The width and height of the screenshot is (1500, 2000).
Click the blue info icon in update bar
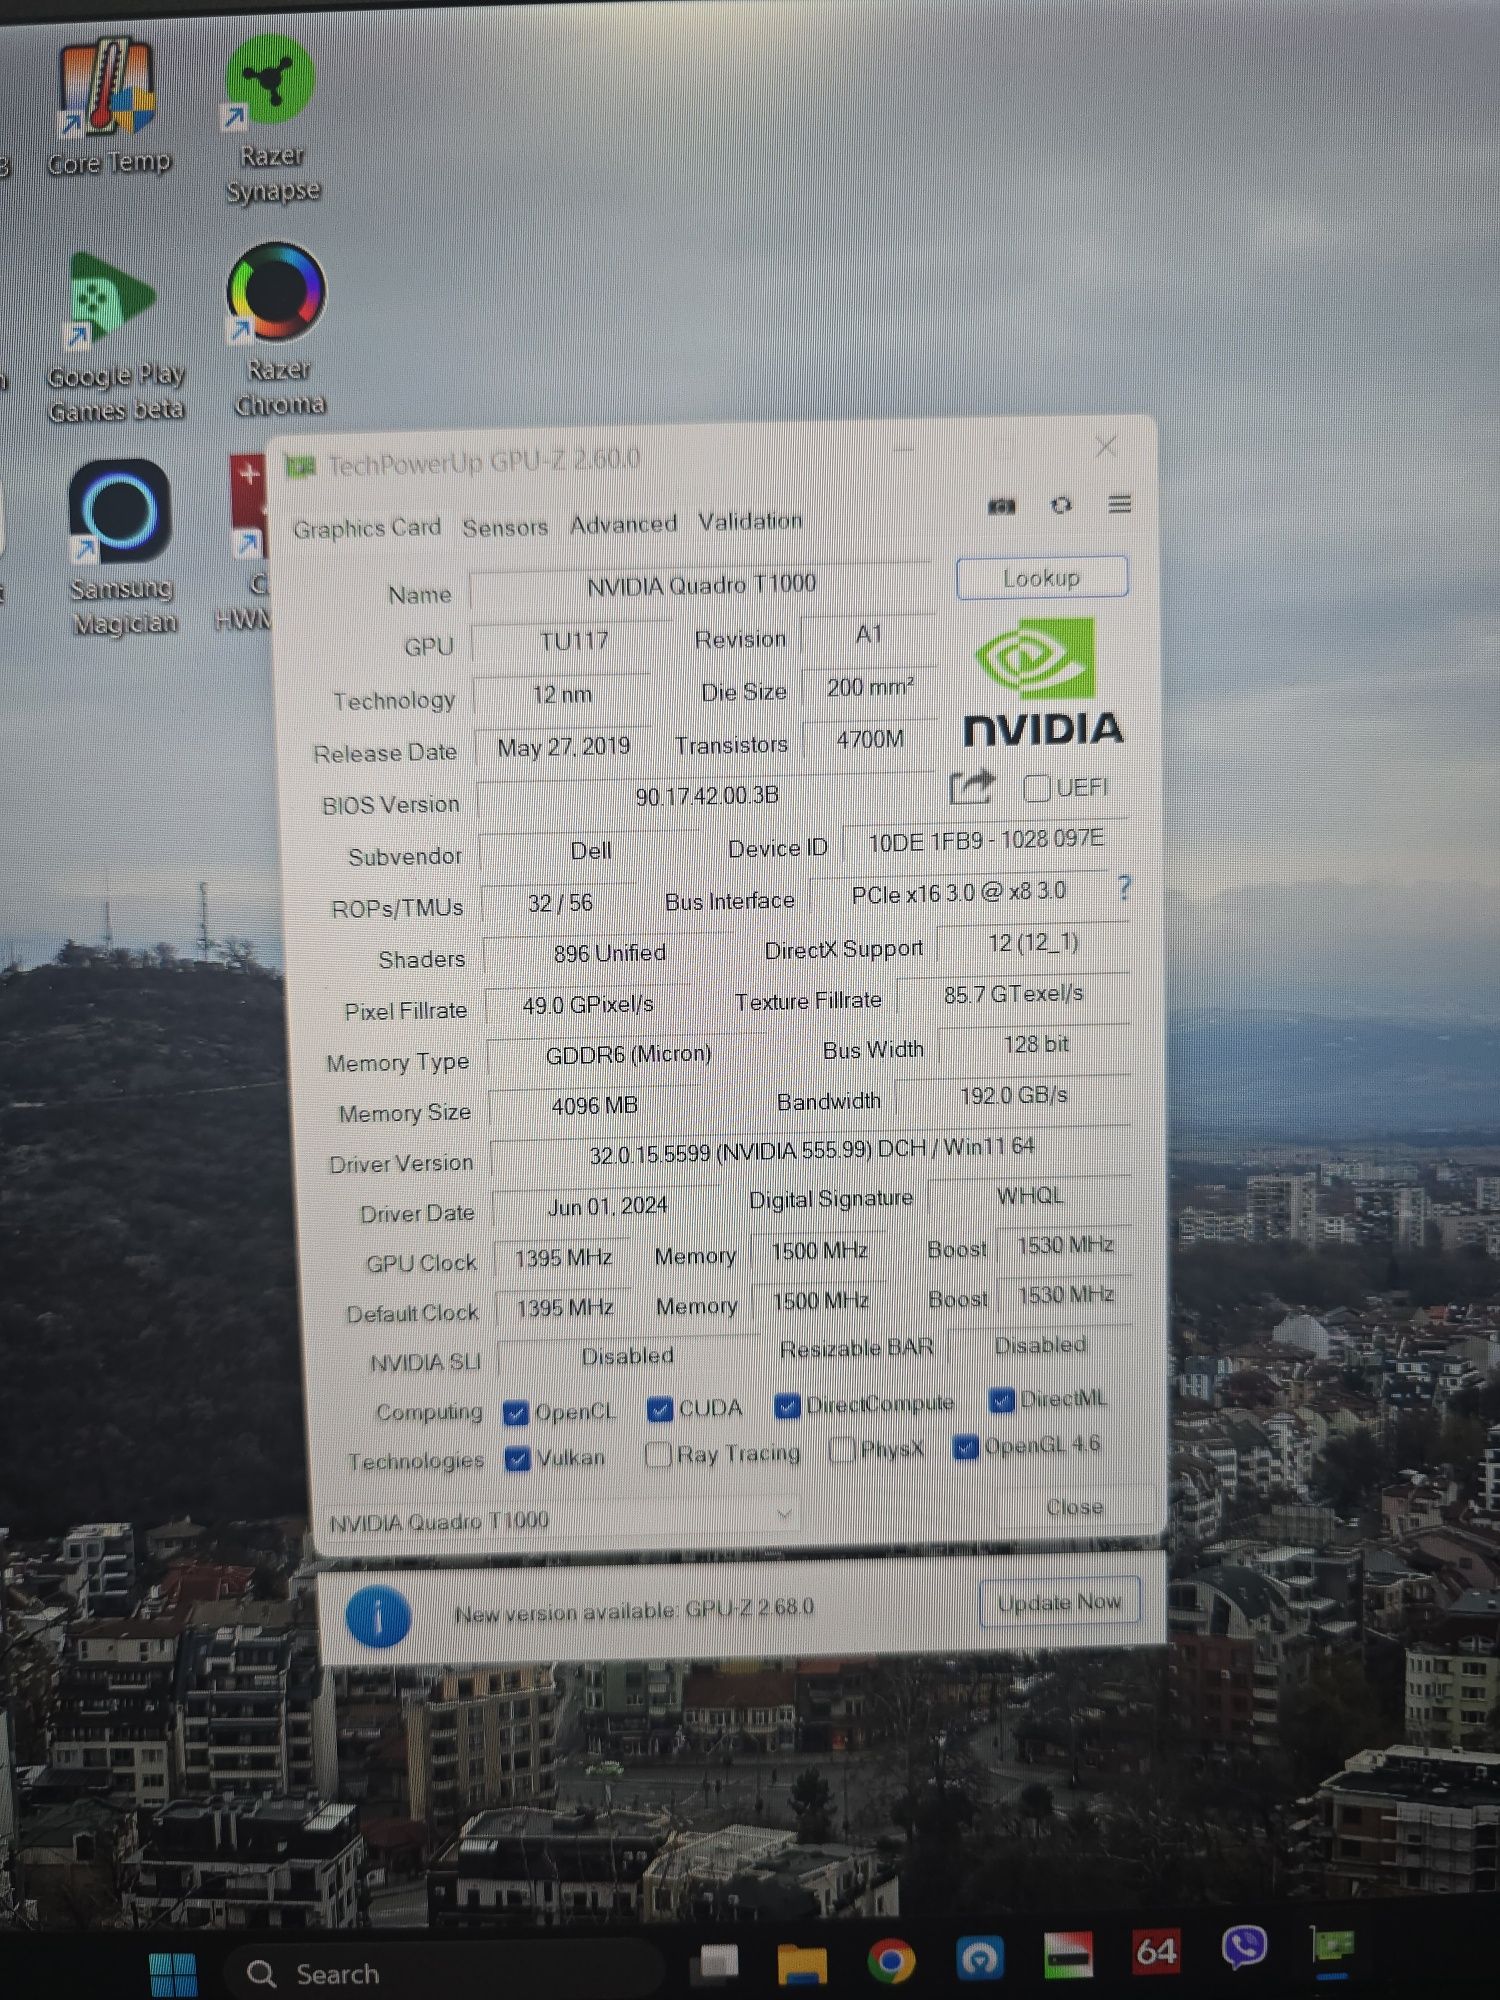(x=378, y=1617)
